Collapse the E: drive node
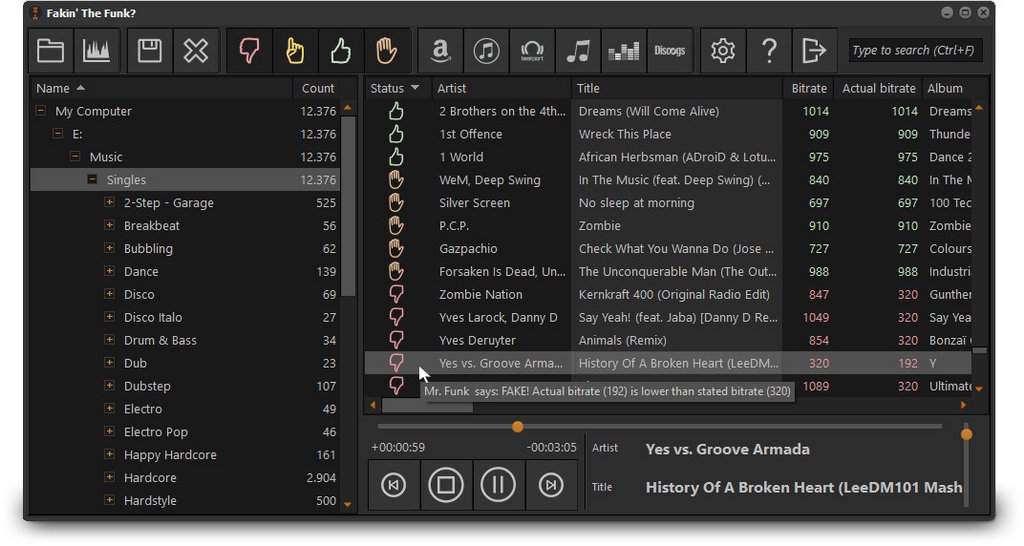 click(x=57, y=134)
